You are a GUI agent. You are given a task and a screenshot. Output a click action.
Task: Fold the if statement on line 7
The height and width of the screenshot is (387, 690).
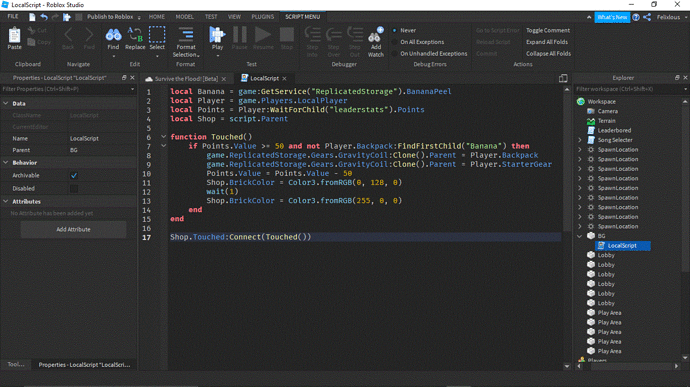click(164, 146)
